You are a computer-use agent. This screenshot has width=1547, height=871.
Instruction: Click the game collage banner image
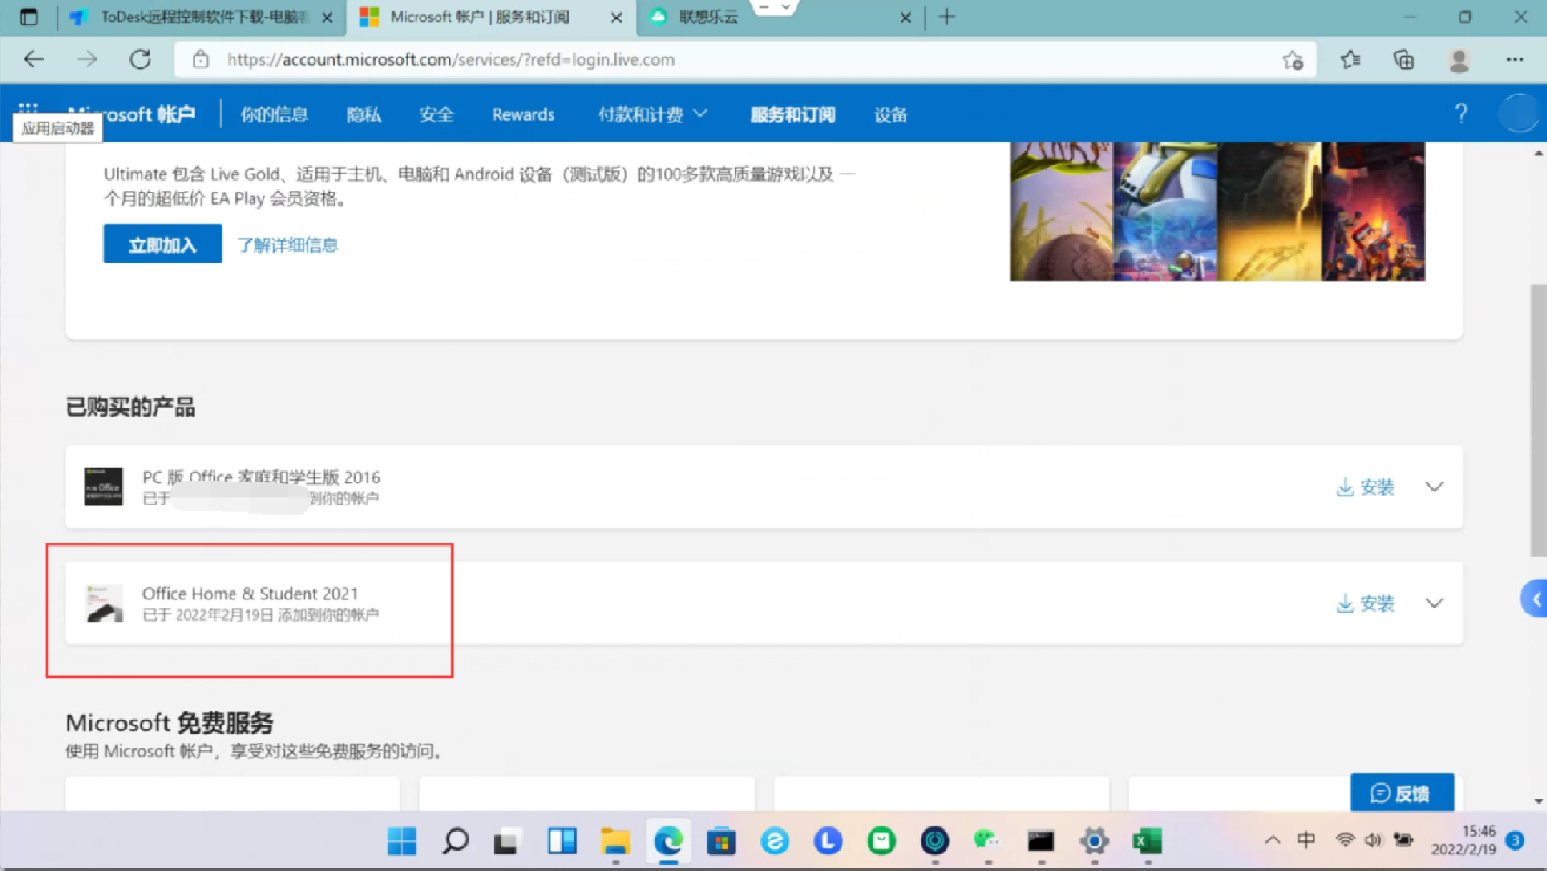pos(1217,211)
